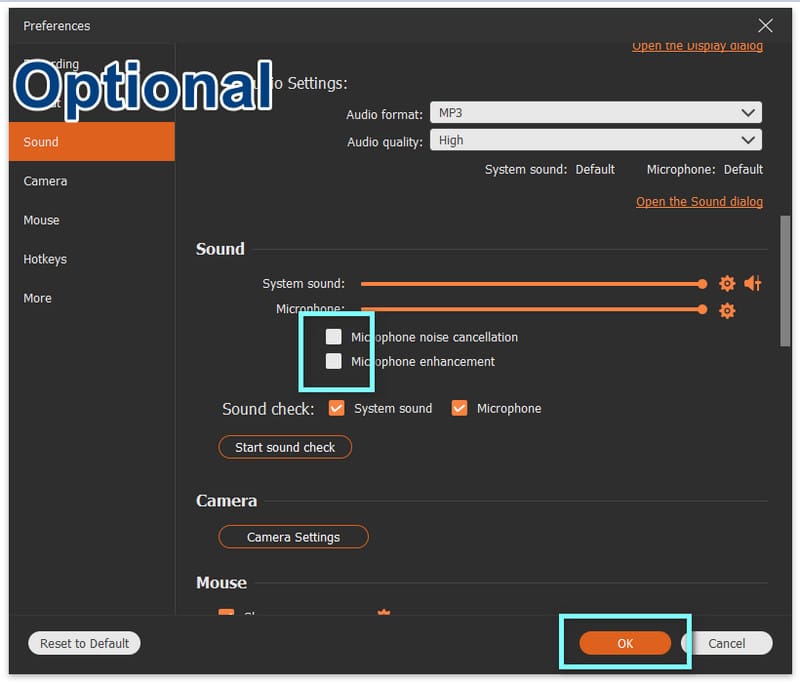Image resolution: width=800 pixels, height=683 pixels.
Task: Click the Start sound check button
Action: (x=285, y=447)
